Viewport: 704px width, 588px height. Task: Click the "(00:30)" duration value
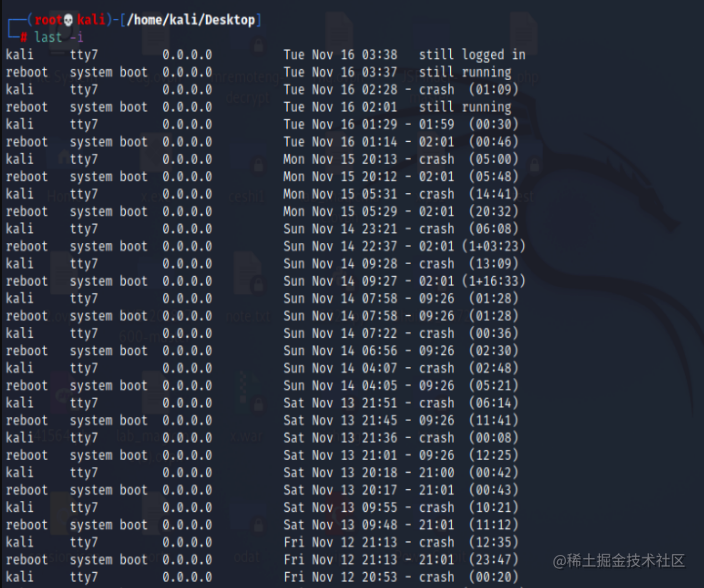pyautogui.click(x=493, y=124)
